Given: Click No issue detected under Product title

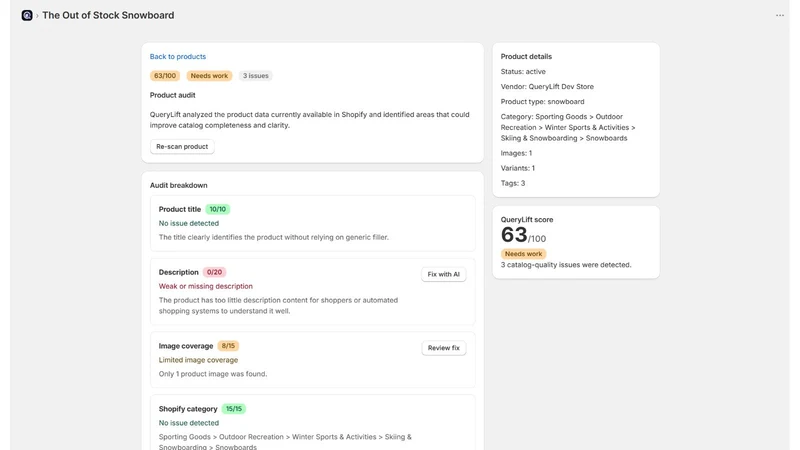Looking at the screenshot, I should pyautogui.click(x=189, y=223).
